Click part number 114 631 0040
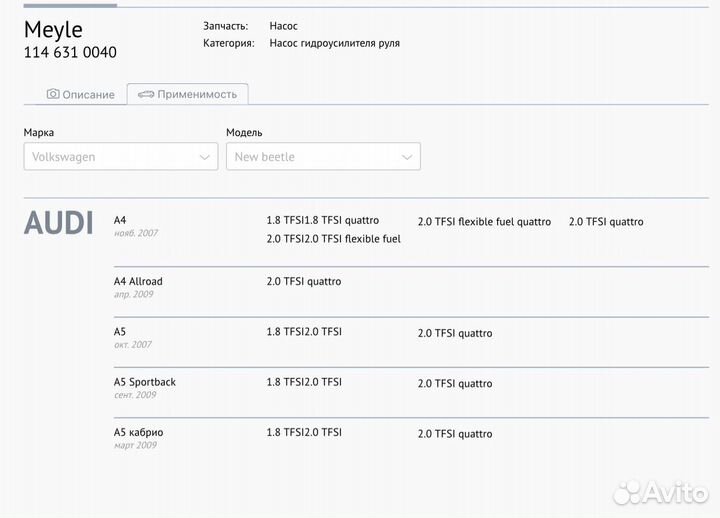This screenshot has height=518, width=720. (70, 52)
